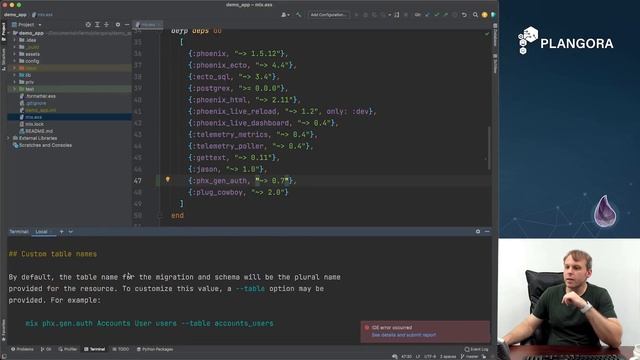Screen dimensions: 640x360
Task: Expand the assets folder
Action: (x=15, y=54)
